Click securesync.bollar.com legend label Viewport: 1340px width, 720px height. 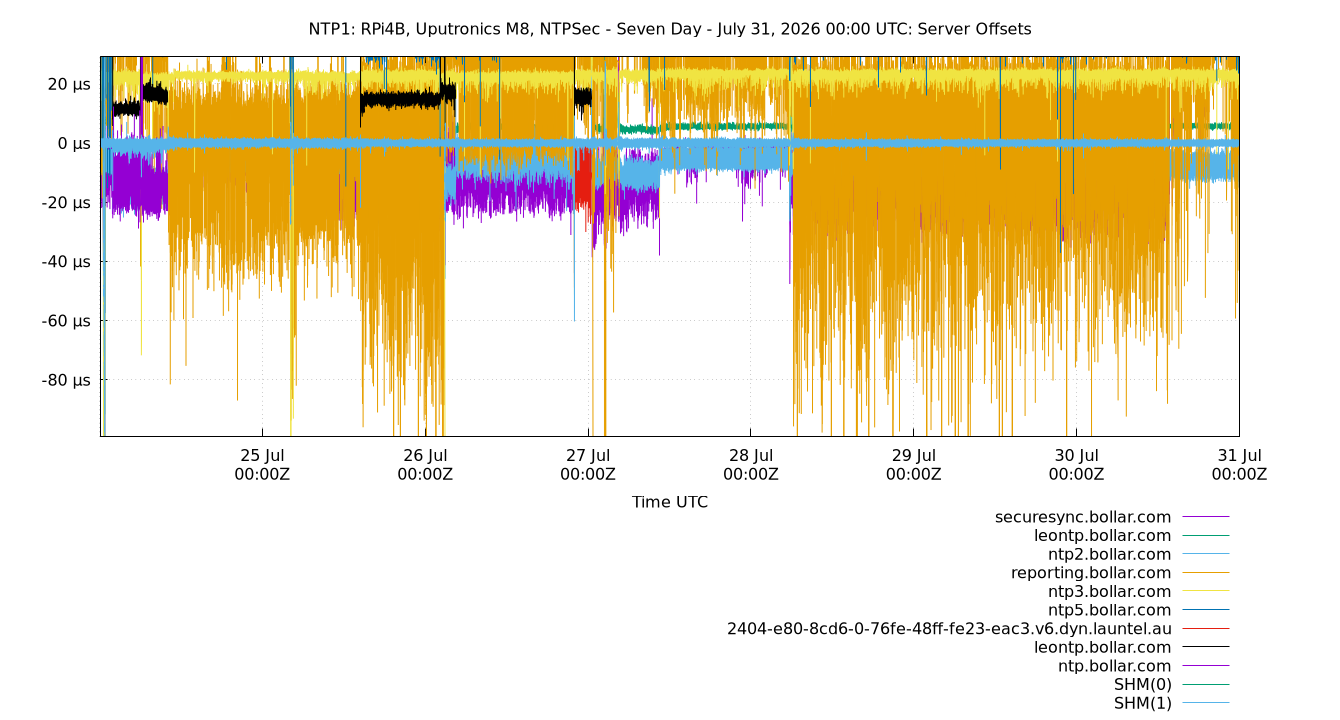[1083, 517]
